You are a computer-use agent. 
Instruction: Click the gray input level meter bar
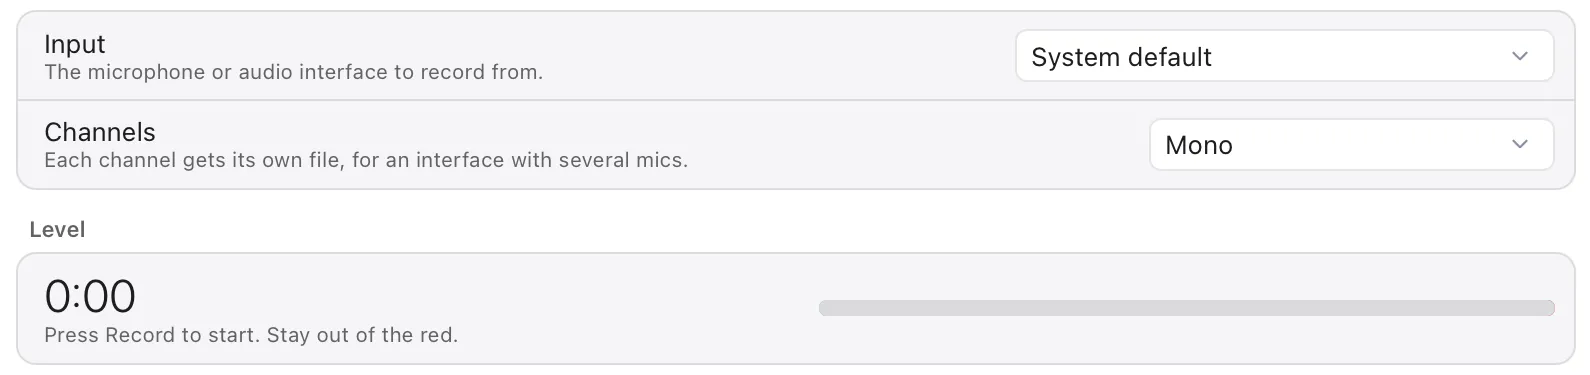tap(1186, 308)
